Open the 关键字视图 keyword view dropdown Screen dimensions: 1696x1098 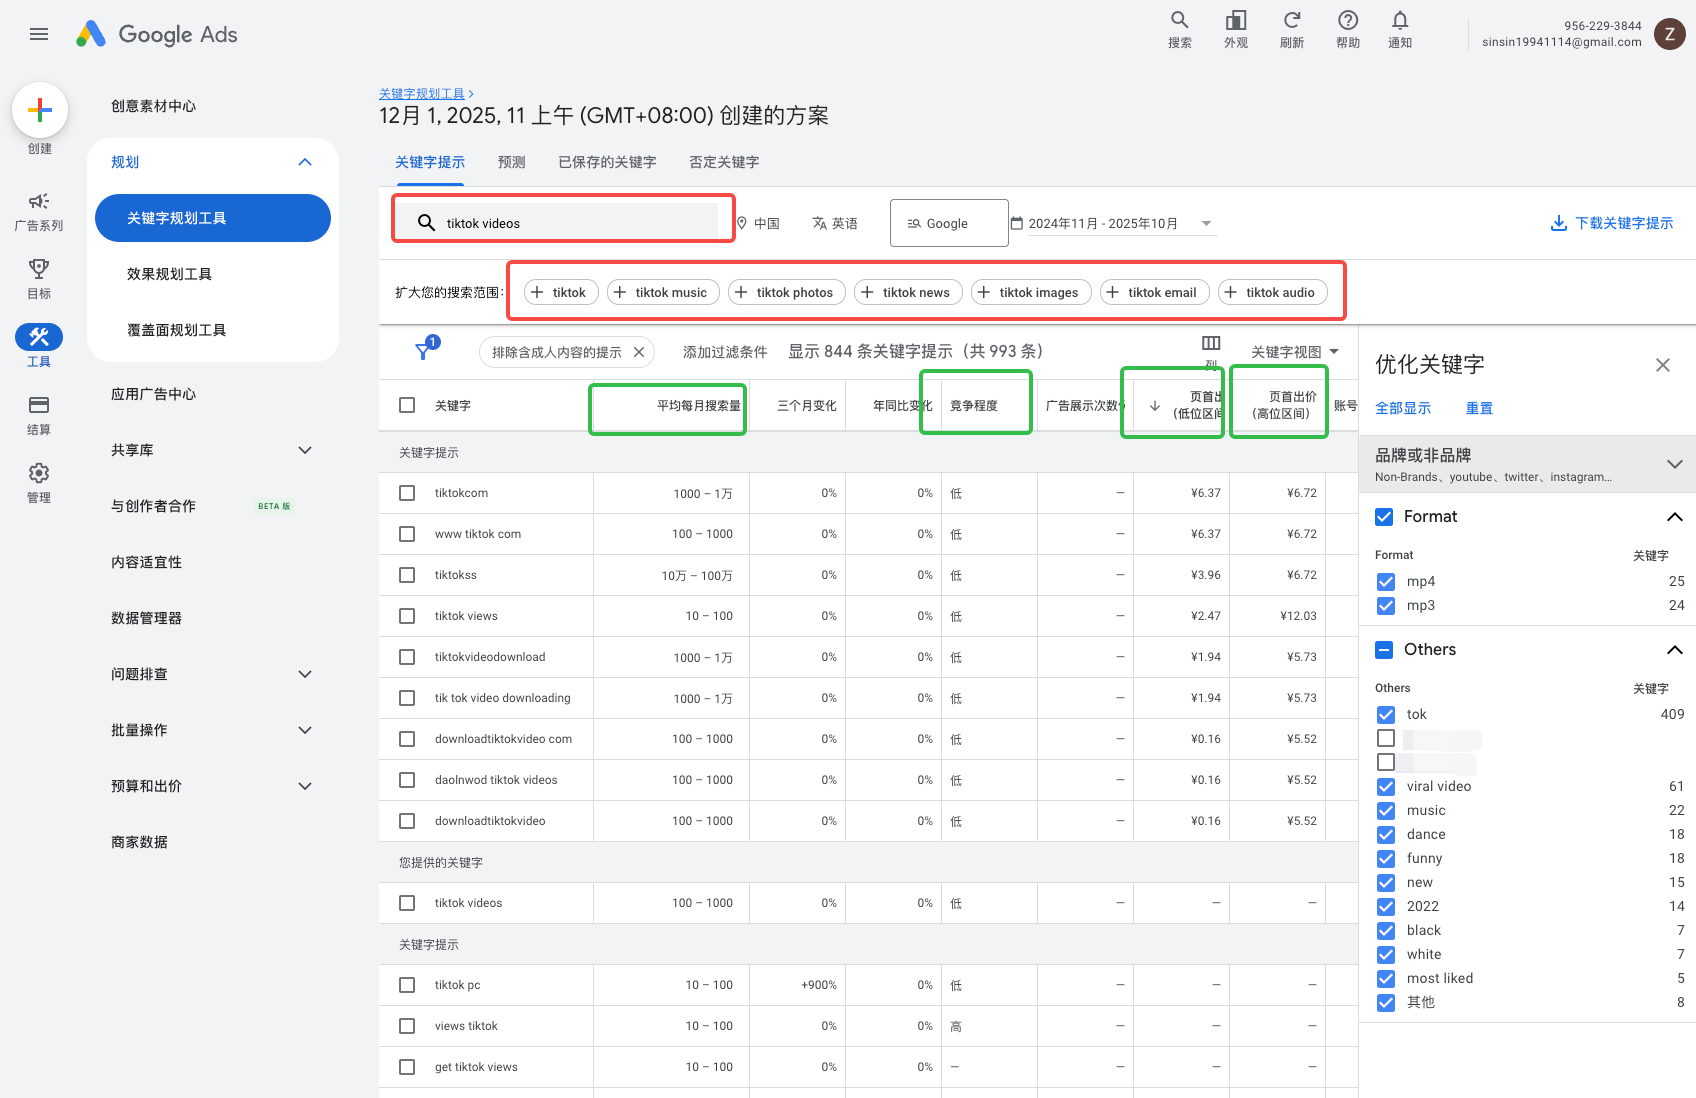(1295, 352)
